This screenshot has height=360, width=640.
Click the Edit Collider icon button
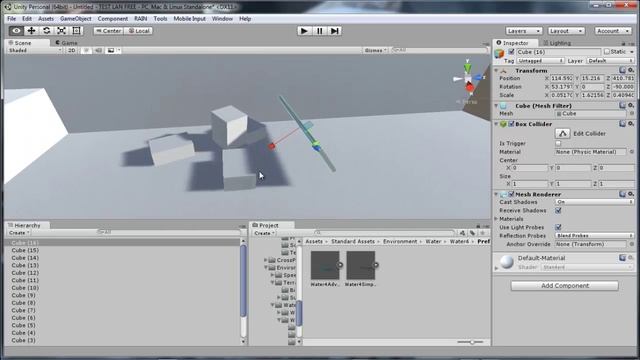[562, 133]
